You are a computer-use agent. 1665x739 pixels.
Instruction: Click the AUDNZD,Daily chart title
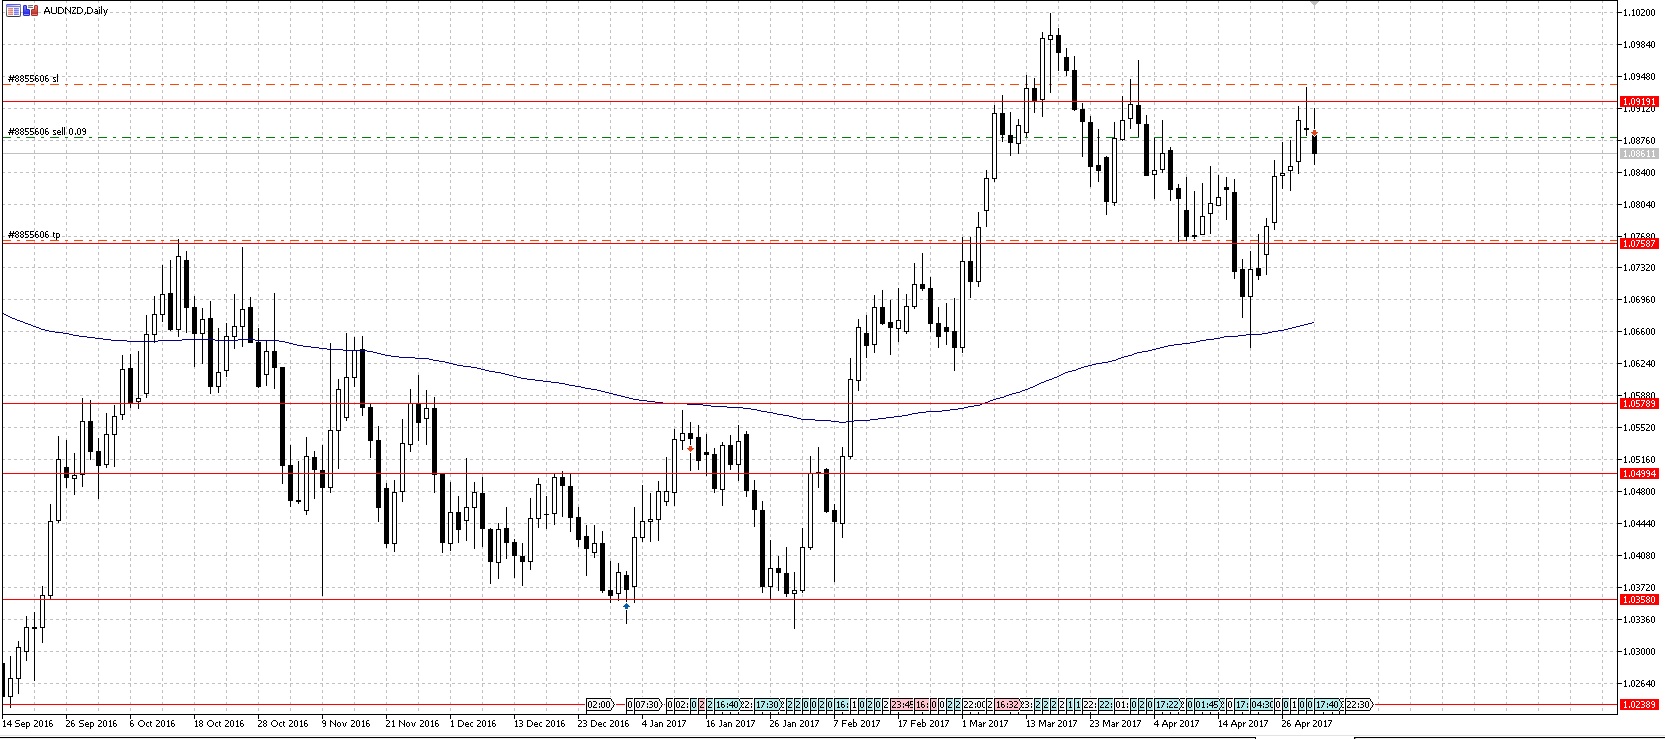(x=76, y=11)
